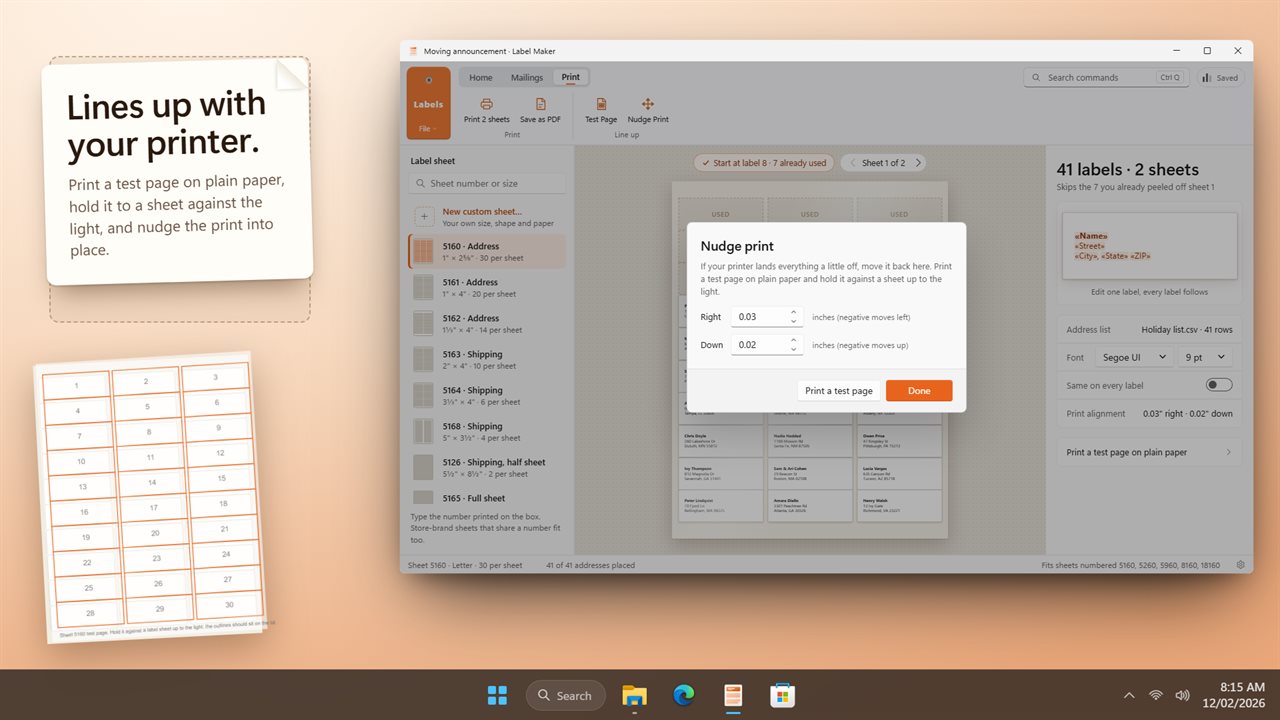
Task: Add a new custom sheet
Action: coord(487,217)
